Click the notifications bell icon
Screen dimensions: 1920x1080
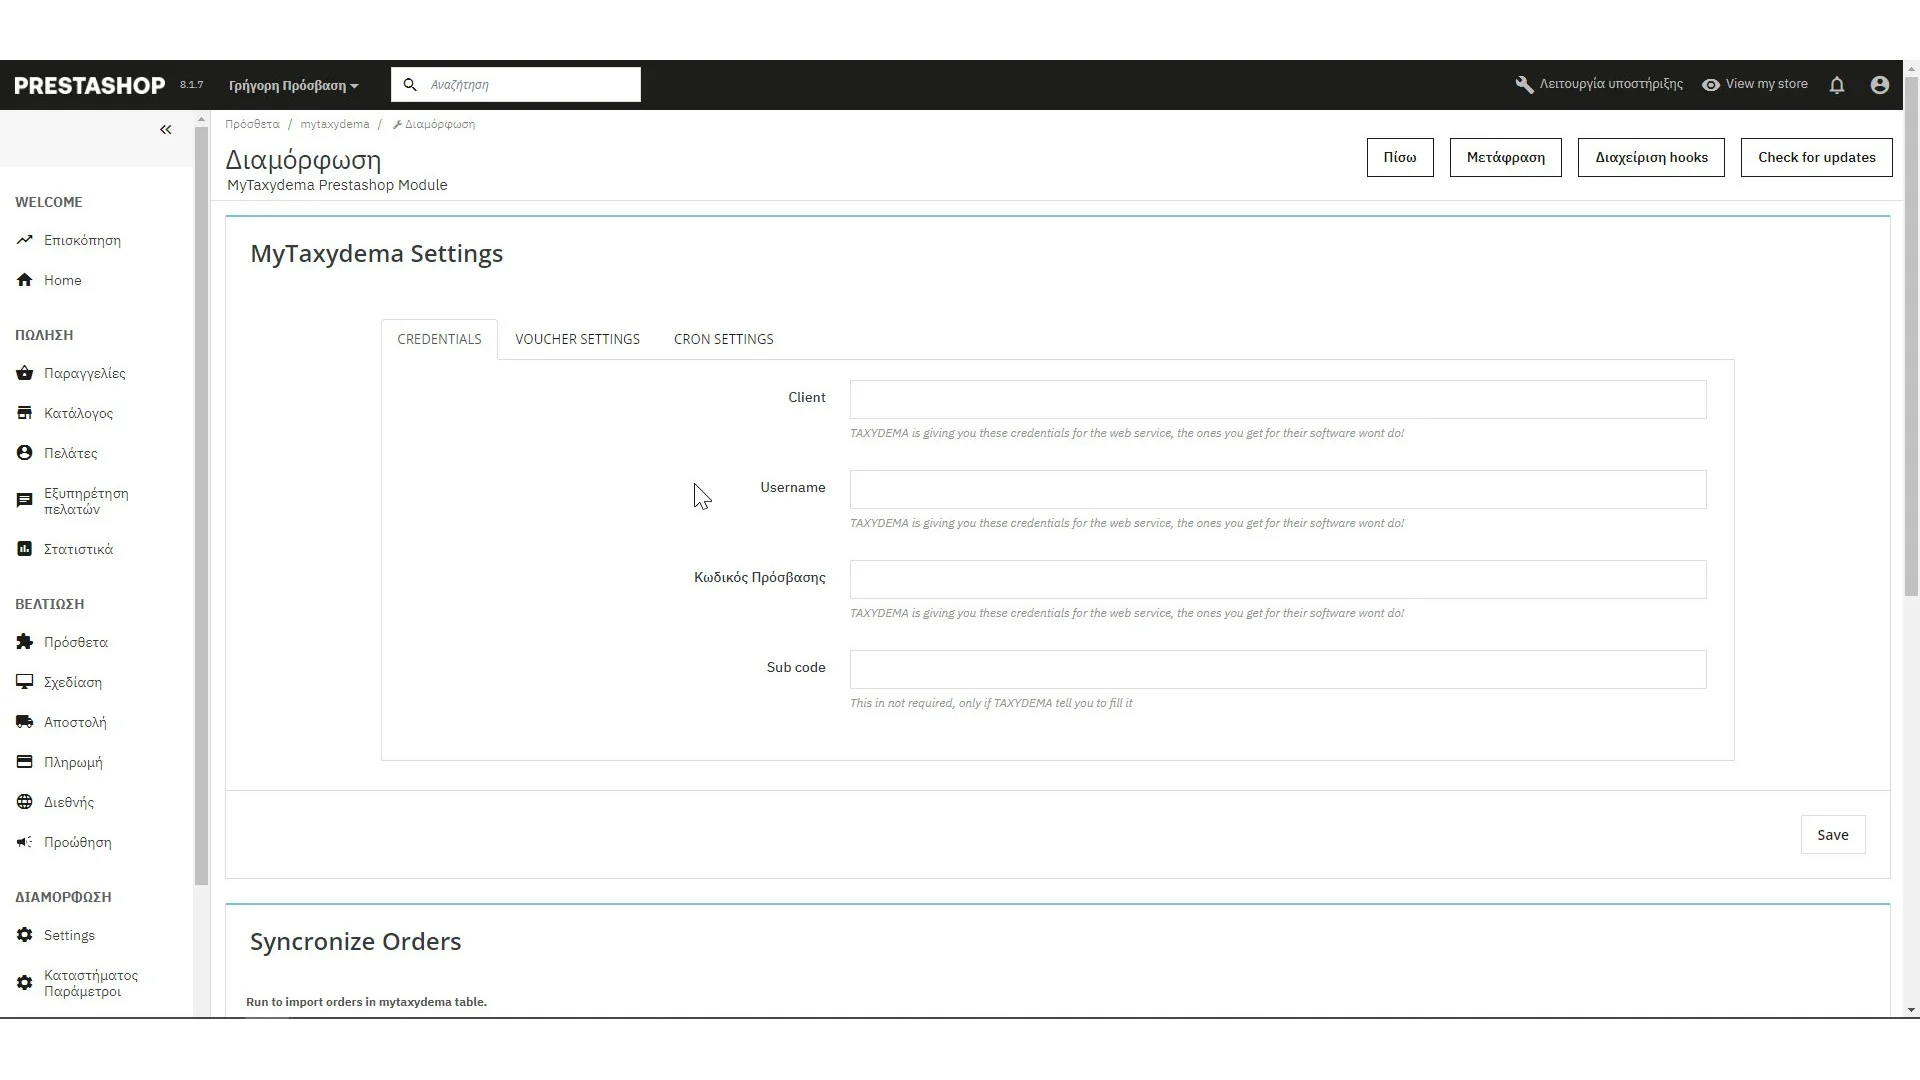click(1837, 85)
